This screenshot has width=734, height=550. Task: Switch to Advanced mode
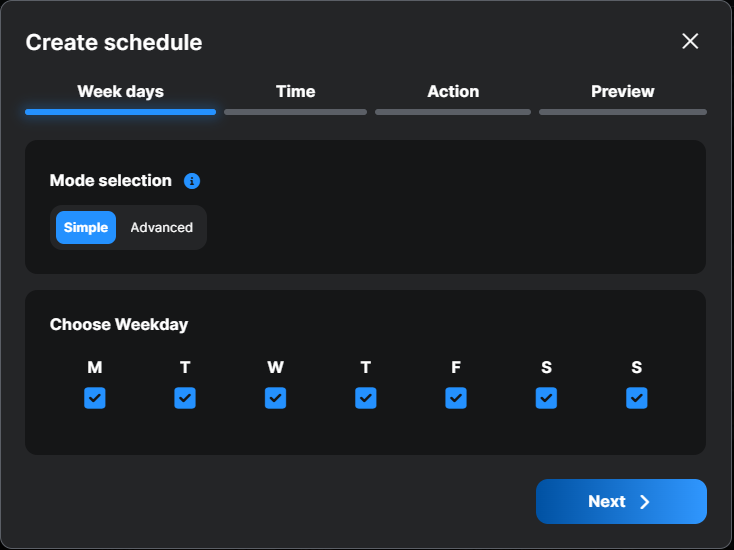click(x=161, y=227)
